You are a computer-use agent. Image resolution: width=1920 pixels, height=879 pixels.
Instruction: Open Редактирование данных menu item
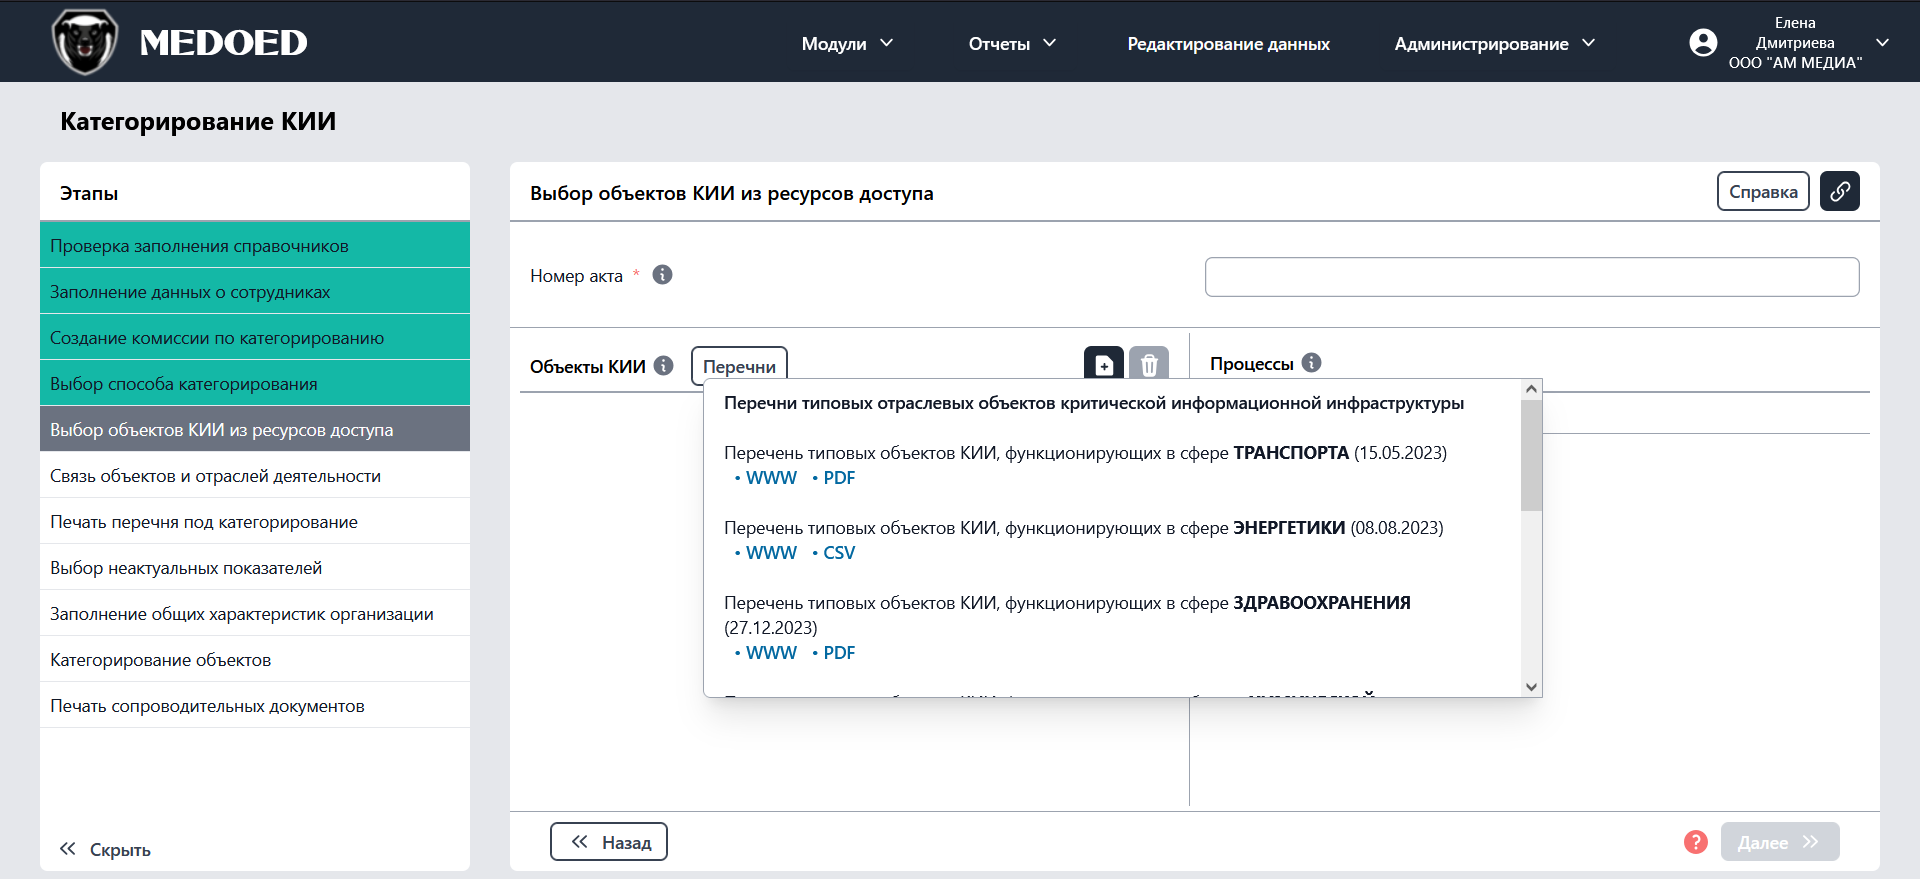[1228, 43]
